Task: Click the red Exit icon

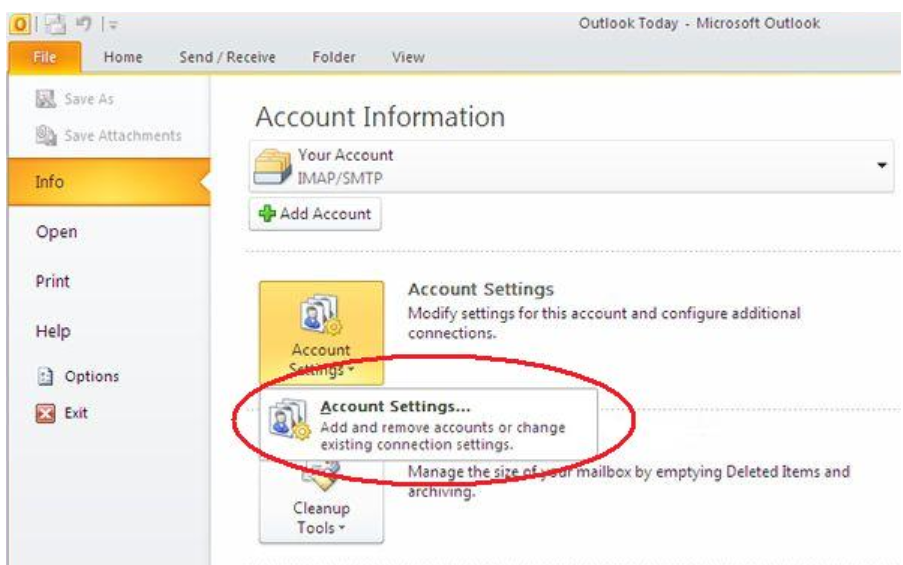Action: 45,413
